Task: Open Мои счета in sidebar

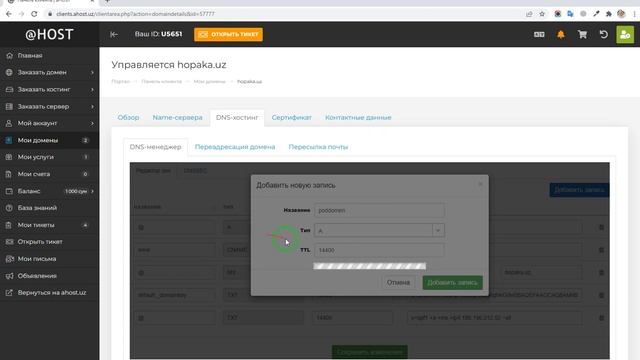Action: 49,174
